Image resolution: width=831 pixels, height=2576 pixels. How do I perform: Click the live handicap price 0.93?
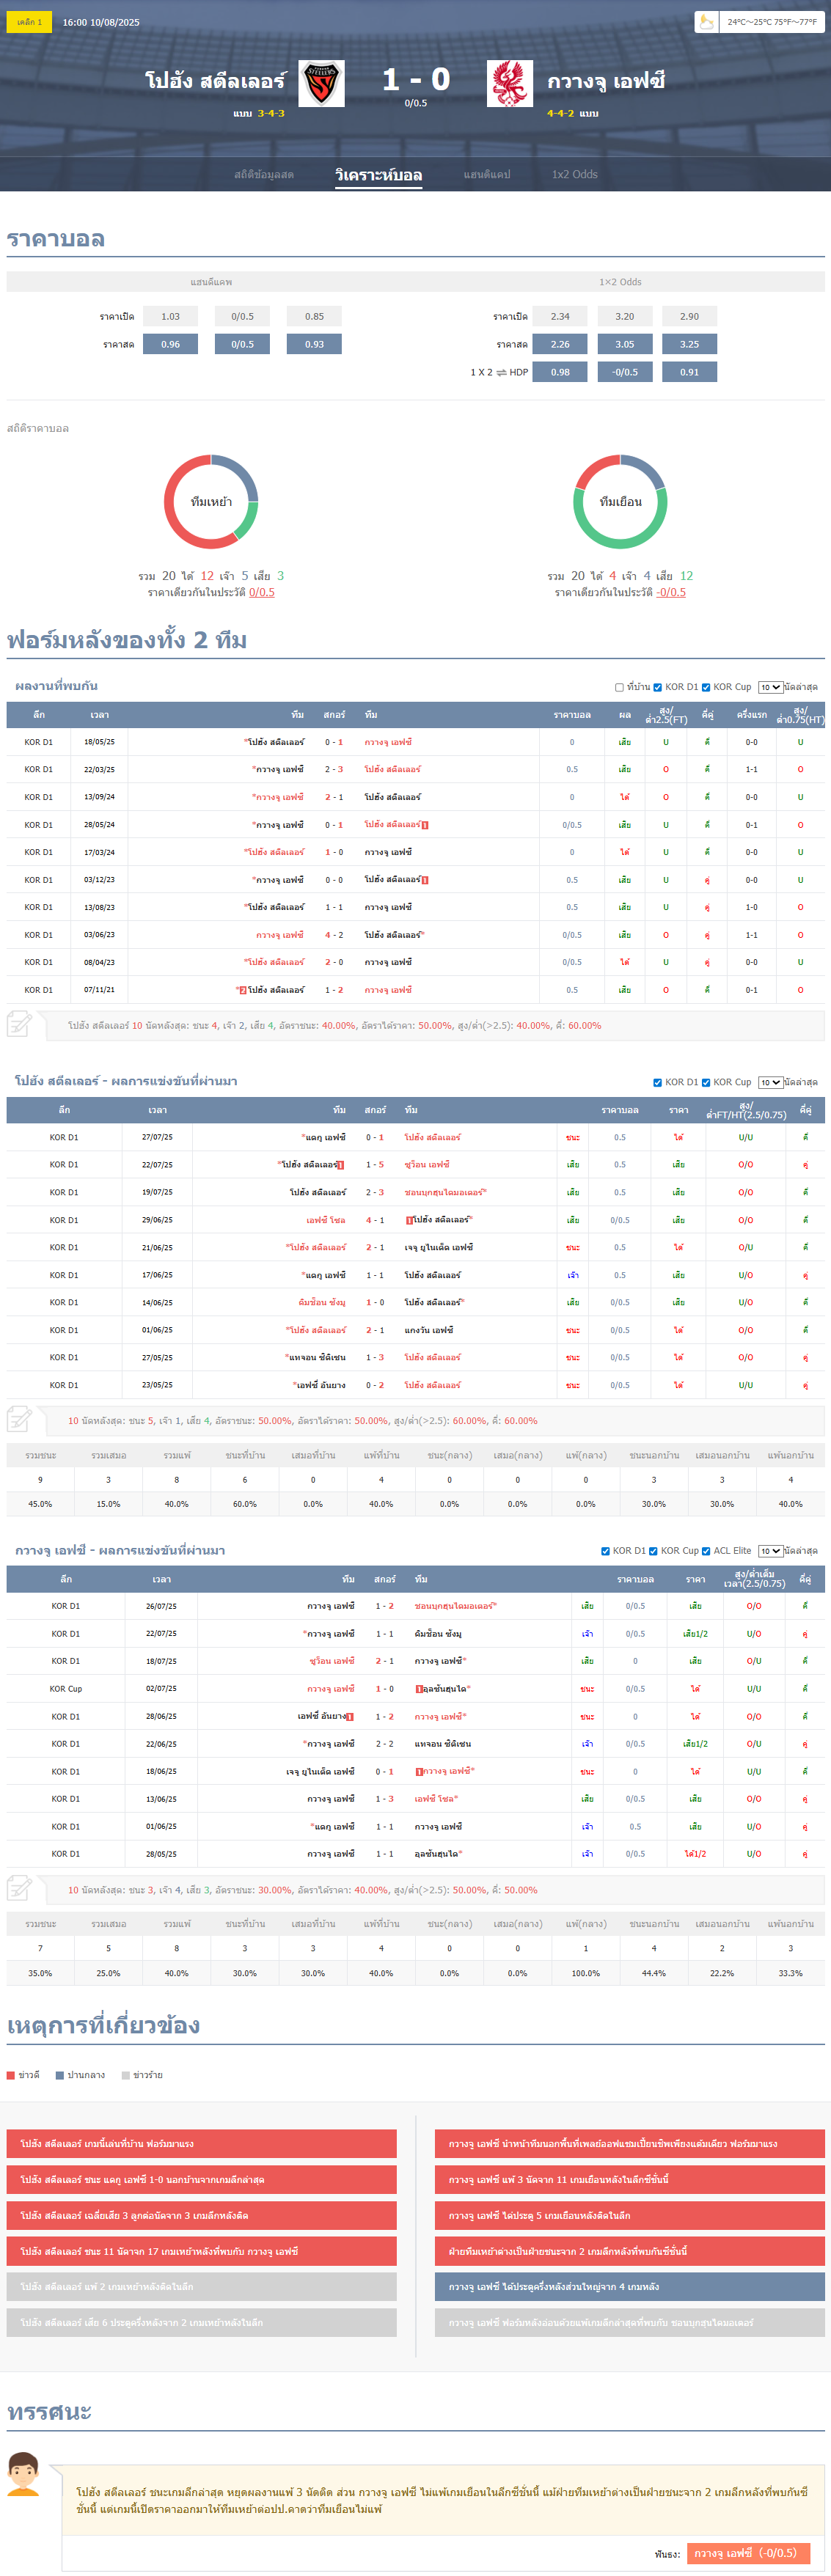(314, 344)
